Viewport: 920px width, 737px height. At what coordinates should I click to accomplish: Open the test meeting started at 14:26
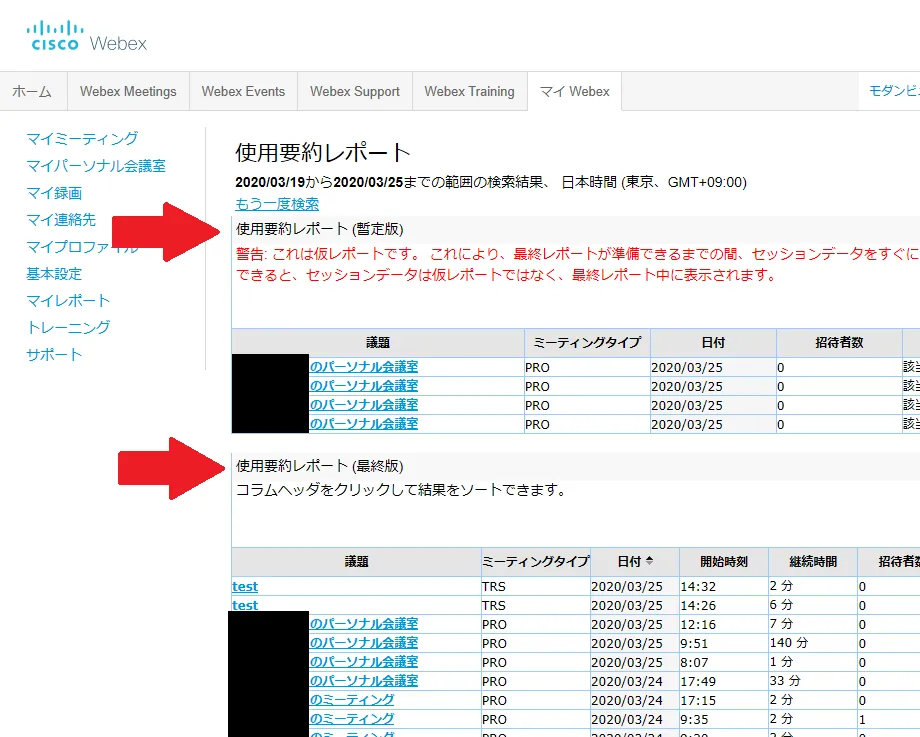click(245, 605)
